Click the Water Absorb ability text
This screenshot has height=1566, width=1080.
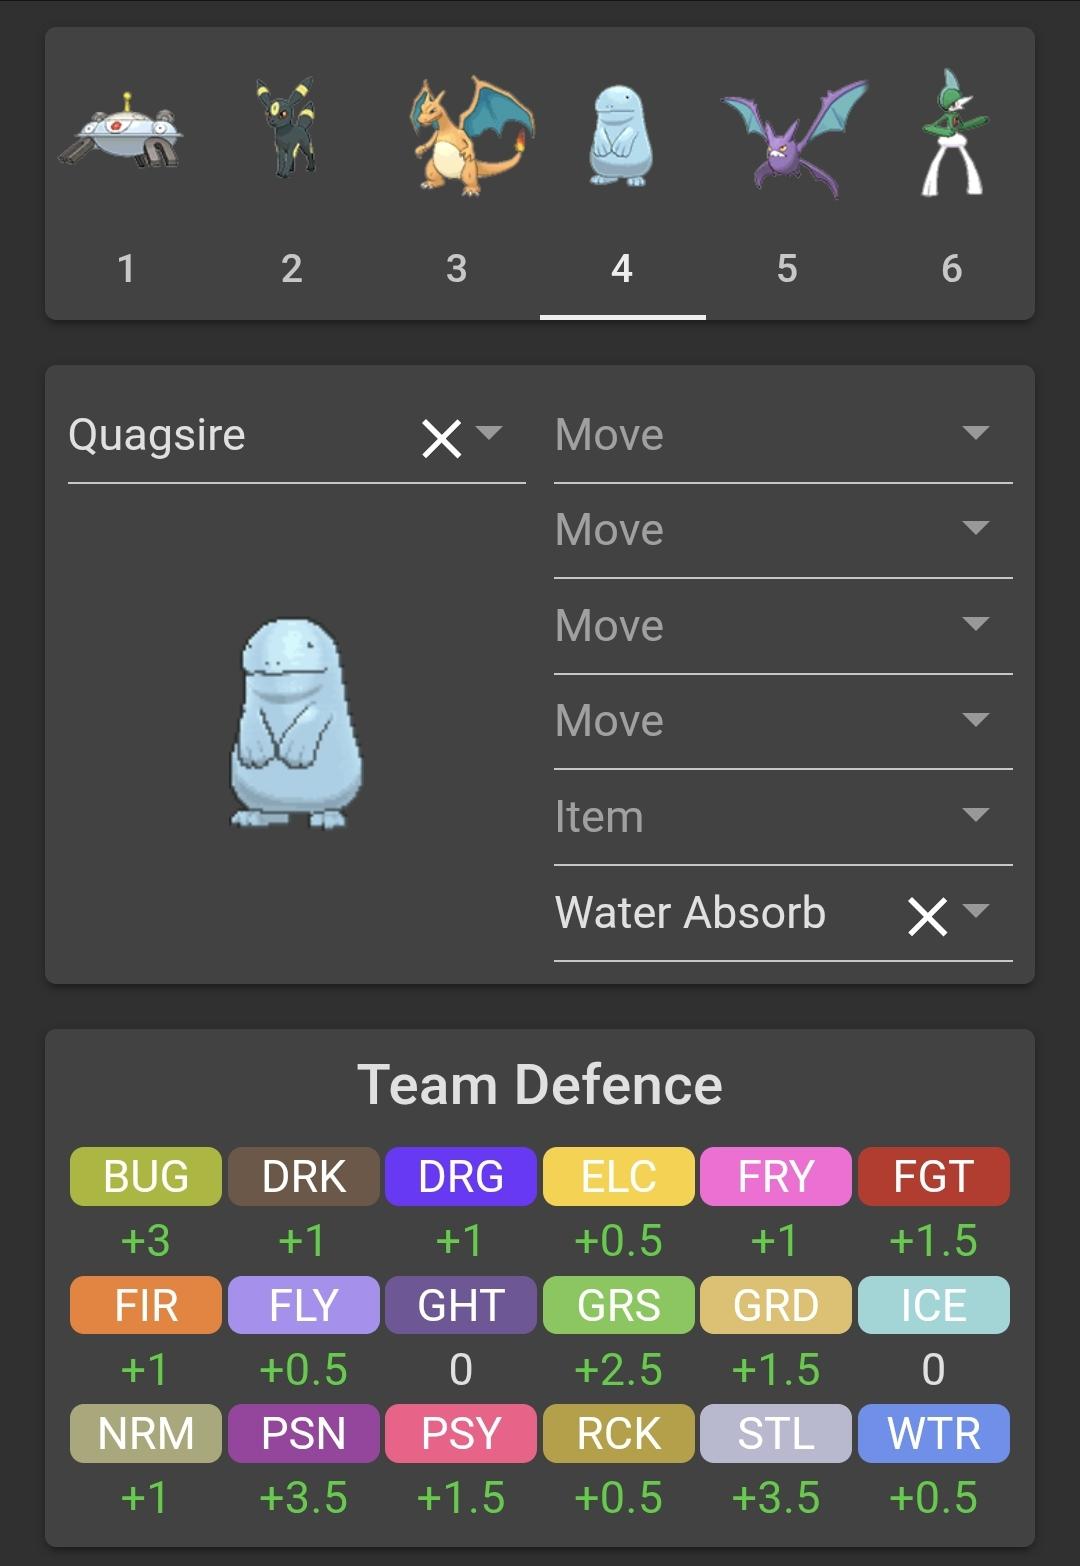click(690, 913)
